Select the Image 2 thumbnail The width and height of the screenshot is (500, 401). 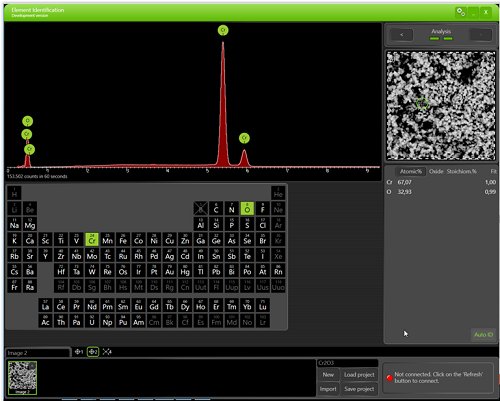click(22, 378)
